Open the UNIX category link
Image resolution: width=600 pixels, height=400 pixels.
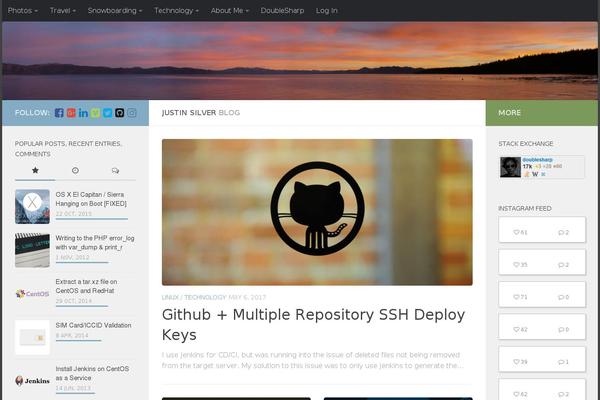click(x=170, y=297)
